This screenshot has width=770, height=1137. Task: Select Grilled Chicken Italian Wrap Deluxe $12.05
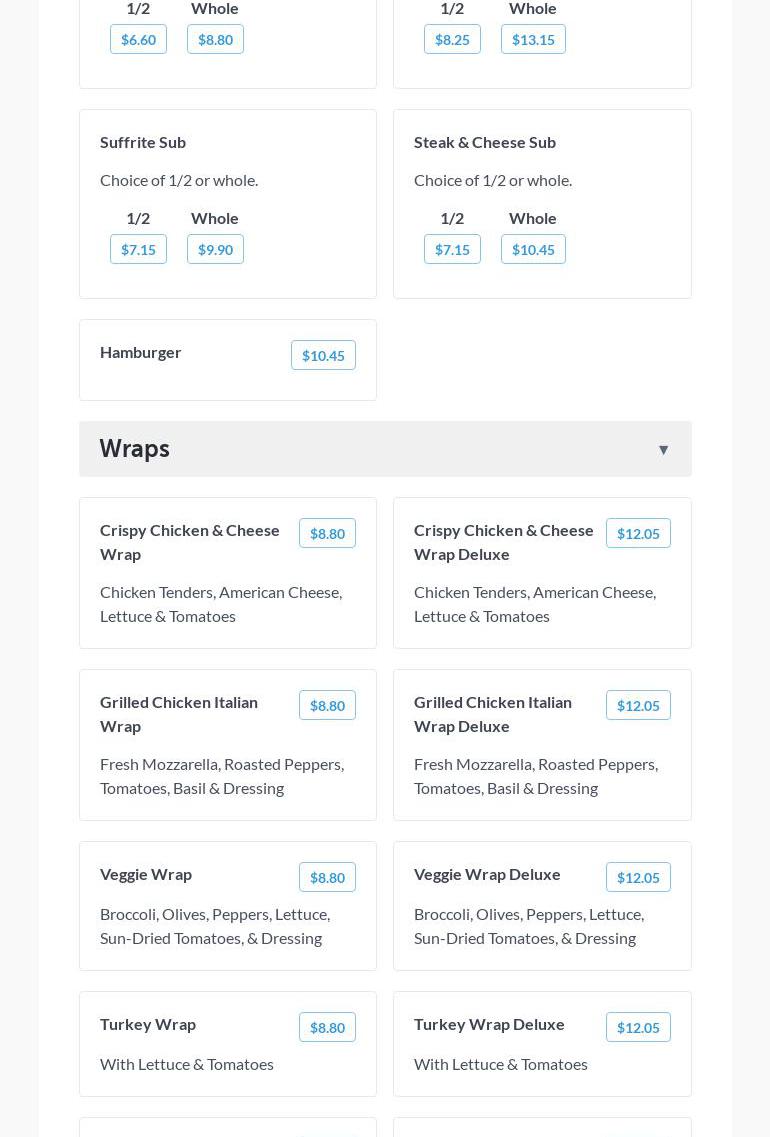638,705
